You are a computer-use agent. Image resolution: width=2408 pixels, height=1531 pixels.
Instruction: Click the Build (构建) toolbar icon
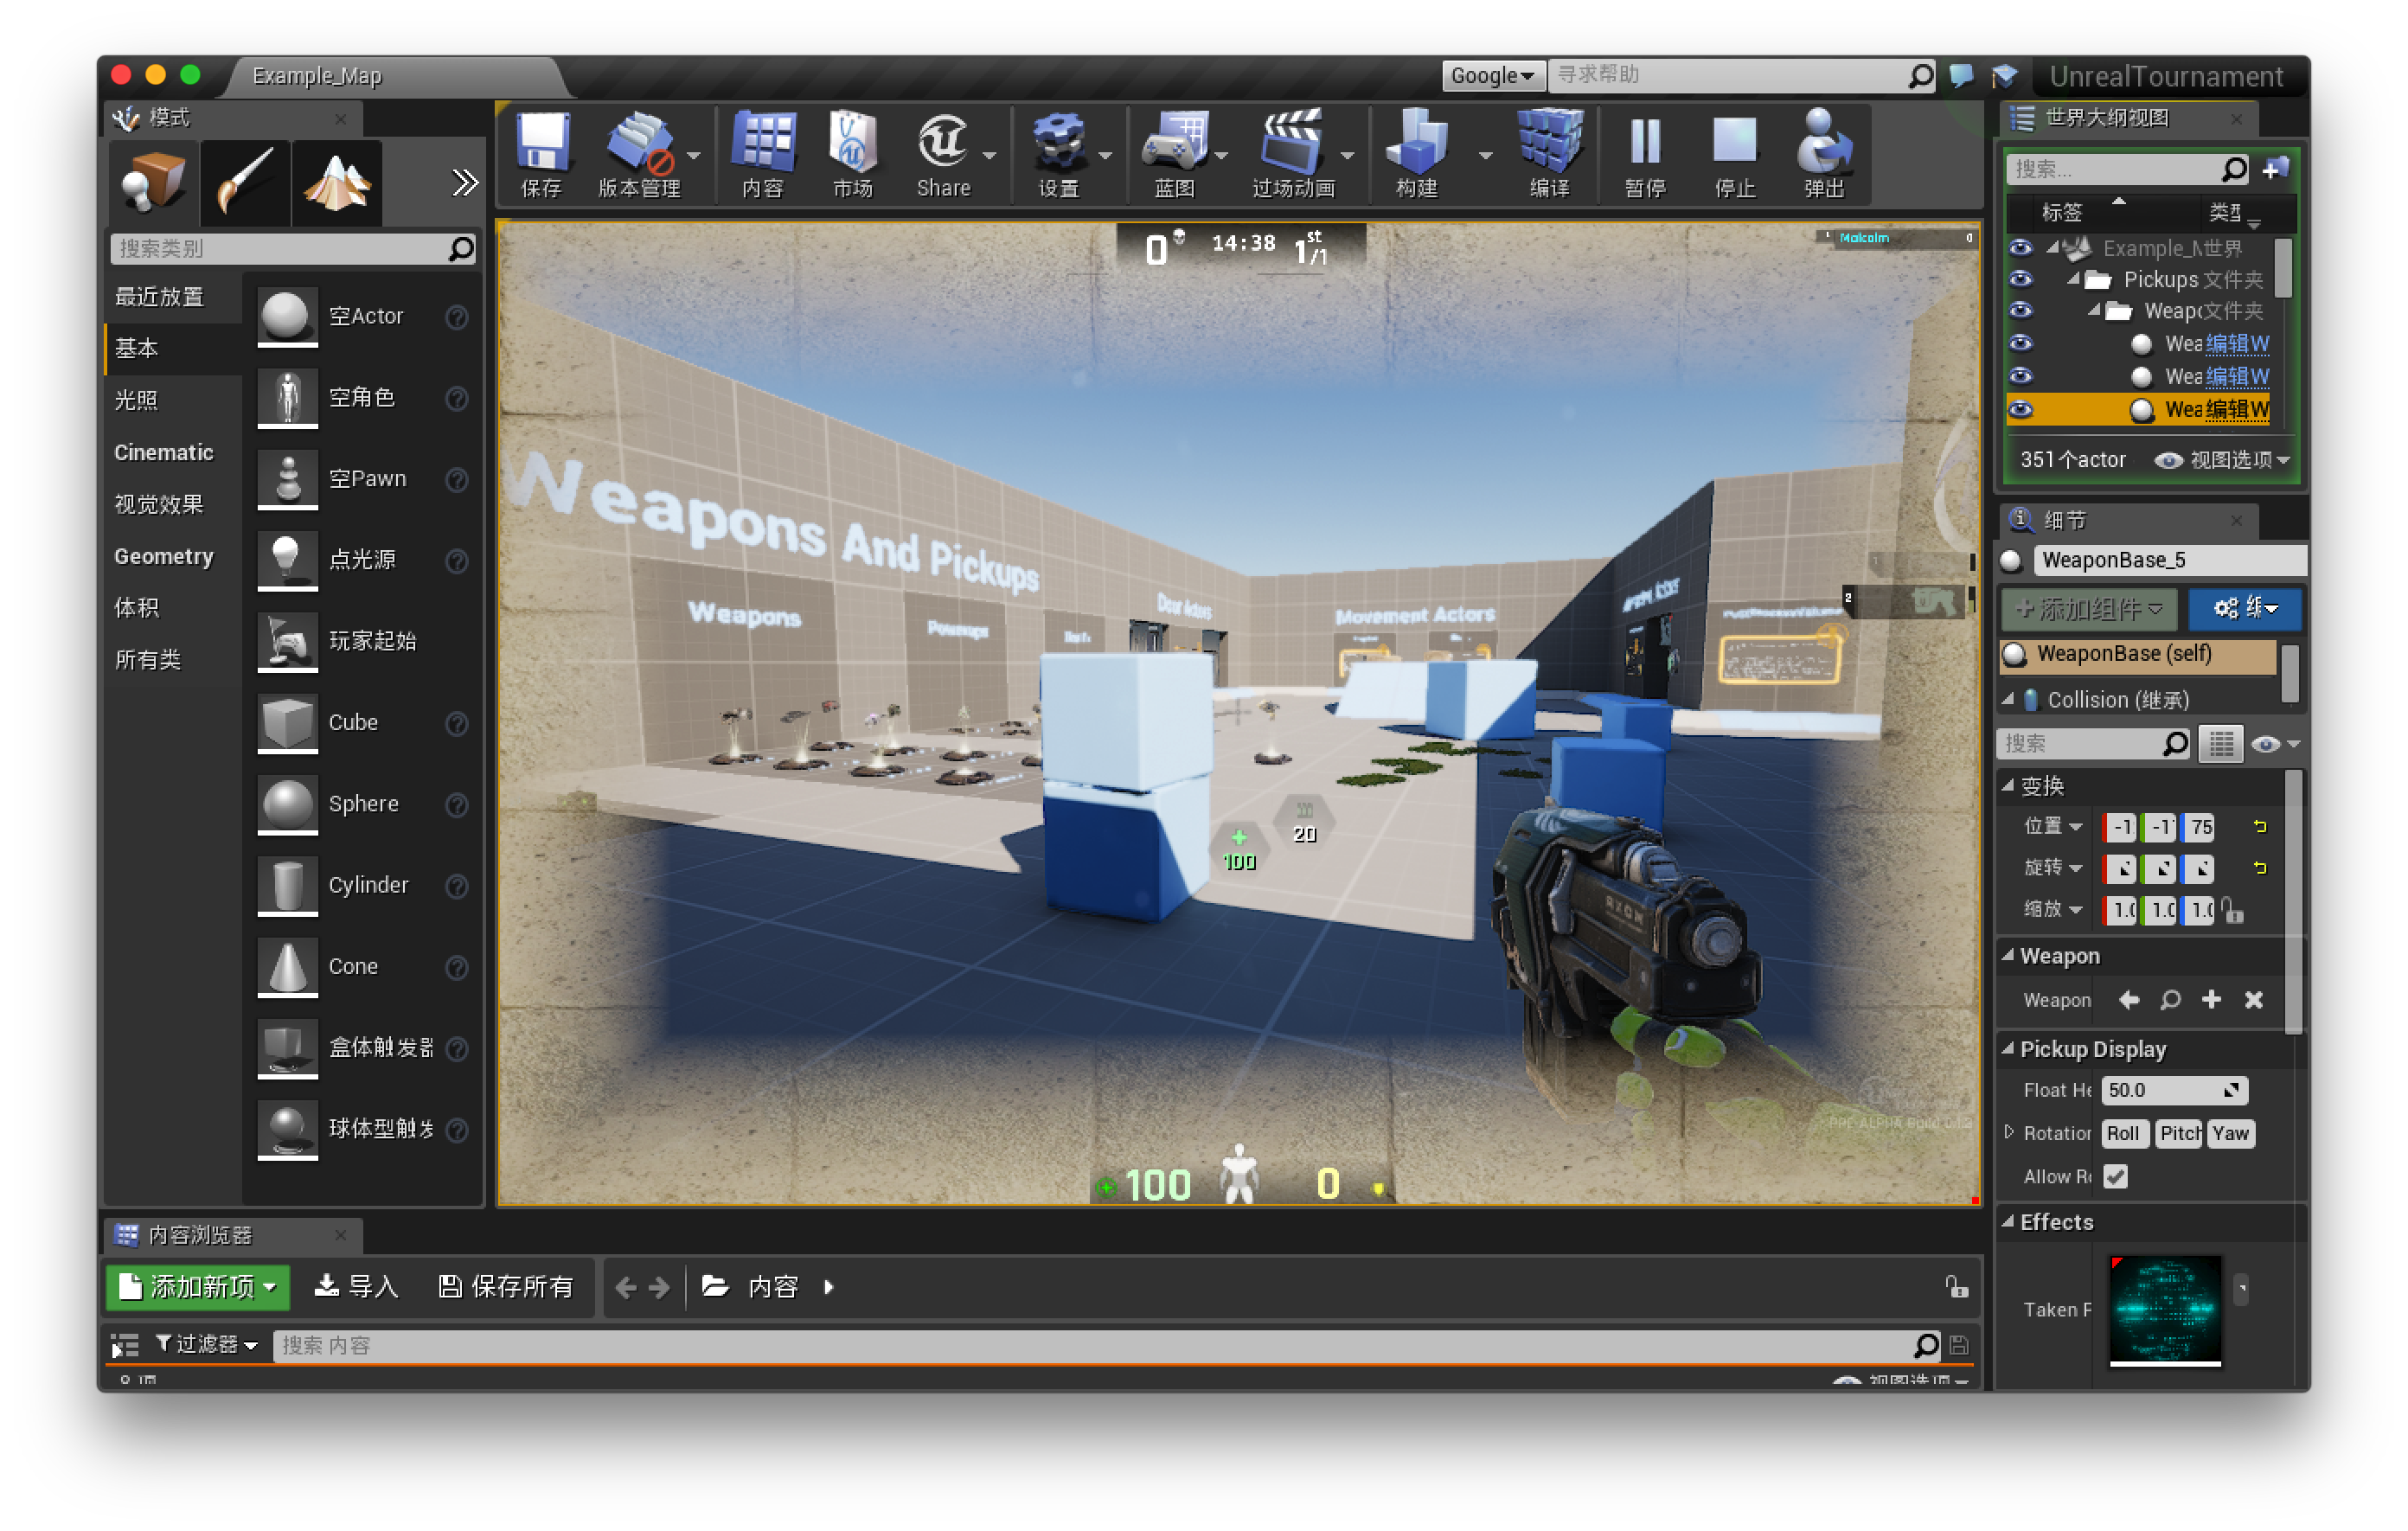click(x=1416, y=144)
